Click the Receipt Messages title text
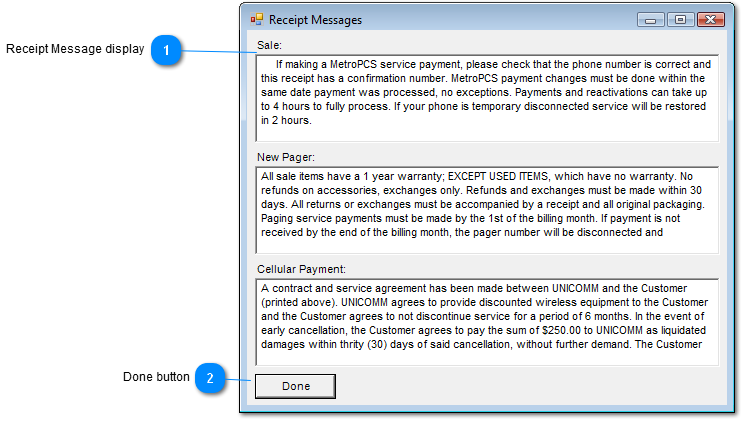Viewport: 748px width, 426px height. click(315, 20)
